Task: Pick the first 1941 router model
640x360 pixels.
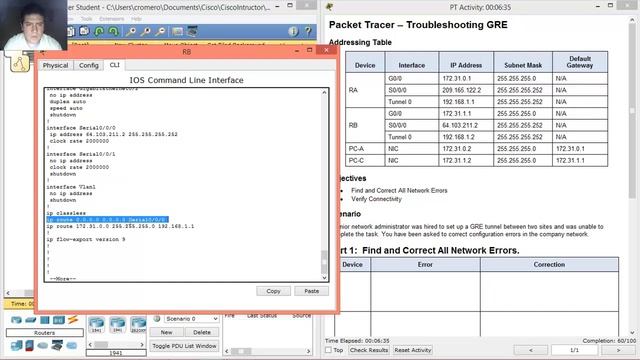Action: [x=96, y=324]
